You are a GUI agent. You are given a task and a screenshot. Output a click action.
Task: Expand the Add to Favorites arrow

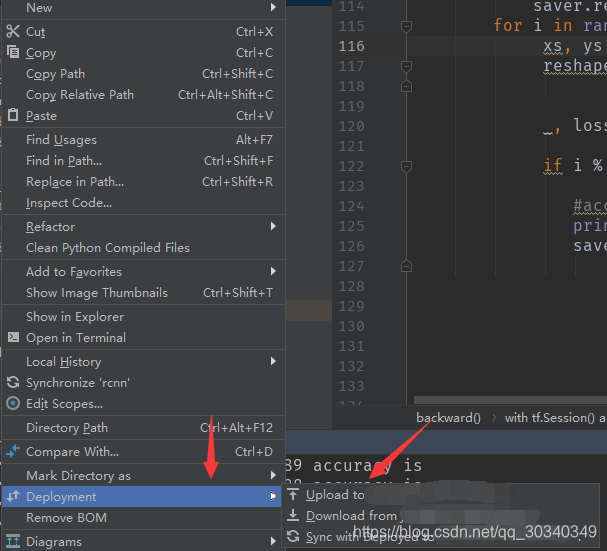click(273, 271)
